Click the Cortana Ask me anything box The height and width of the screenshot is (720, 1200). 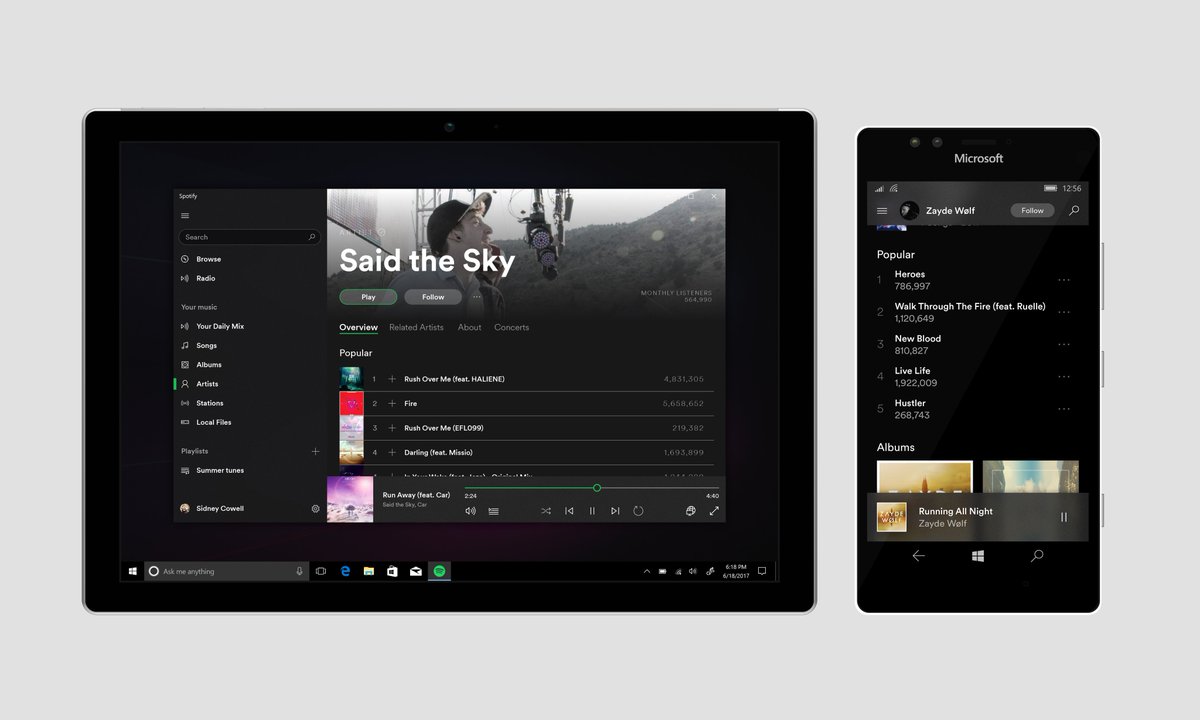(226, 571)
